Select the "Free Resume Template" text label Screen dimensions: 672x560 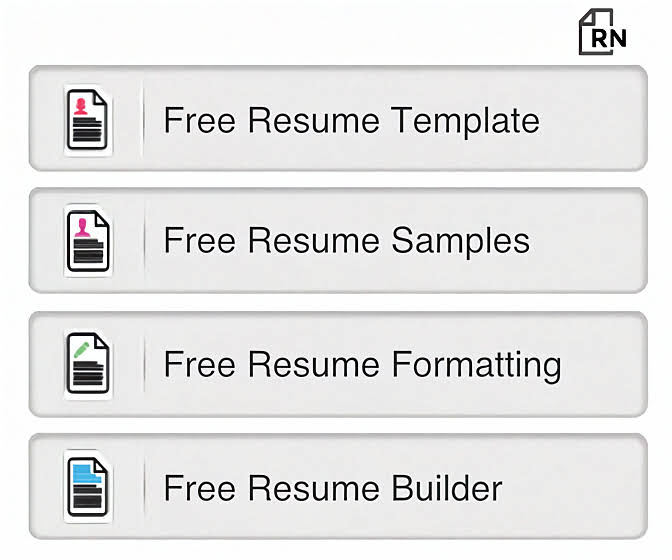(x=351, y=120)
